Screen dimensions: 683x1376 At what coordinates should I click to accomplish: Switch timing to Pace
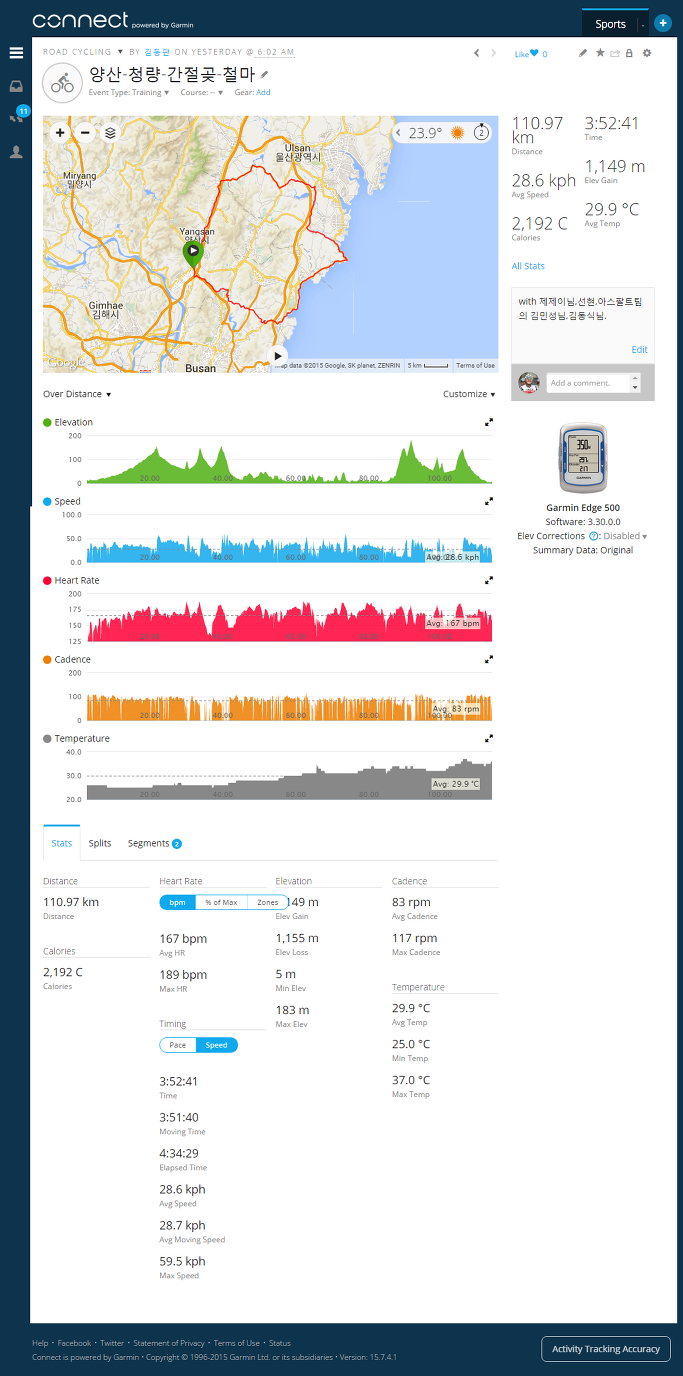coord(177,1045)
